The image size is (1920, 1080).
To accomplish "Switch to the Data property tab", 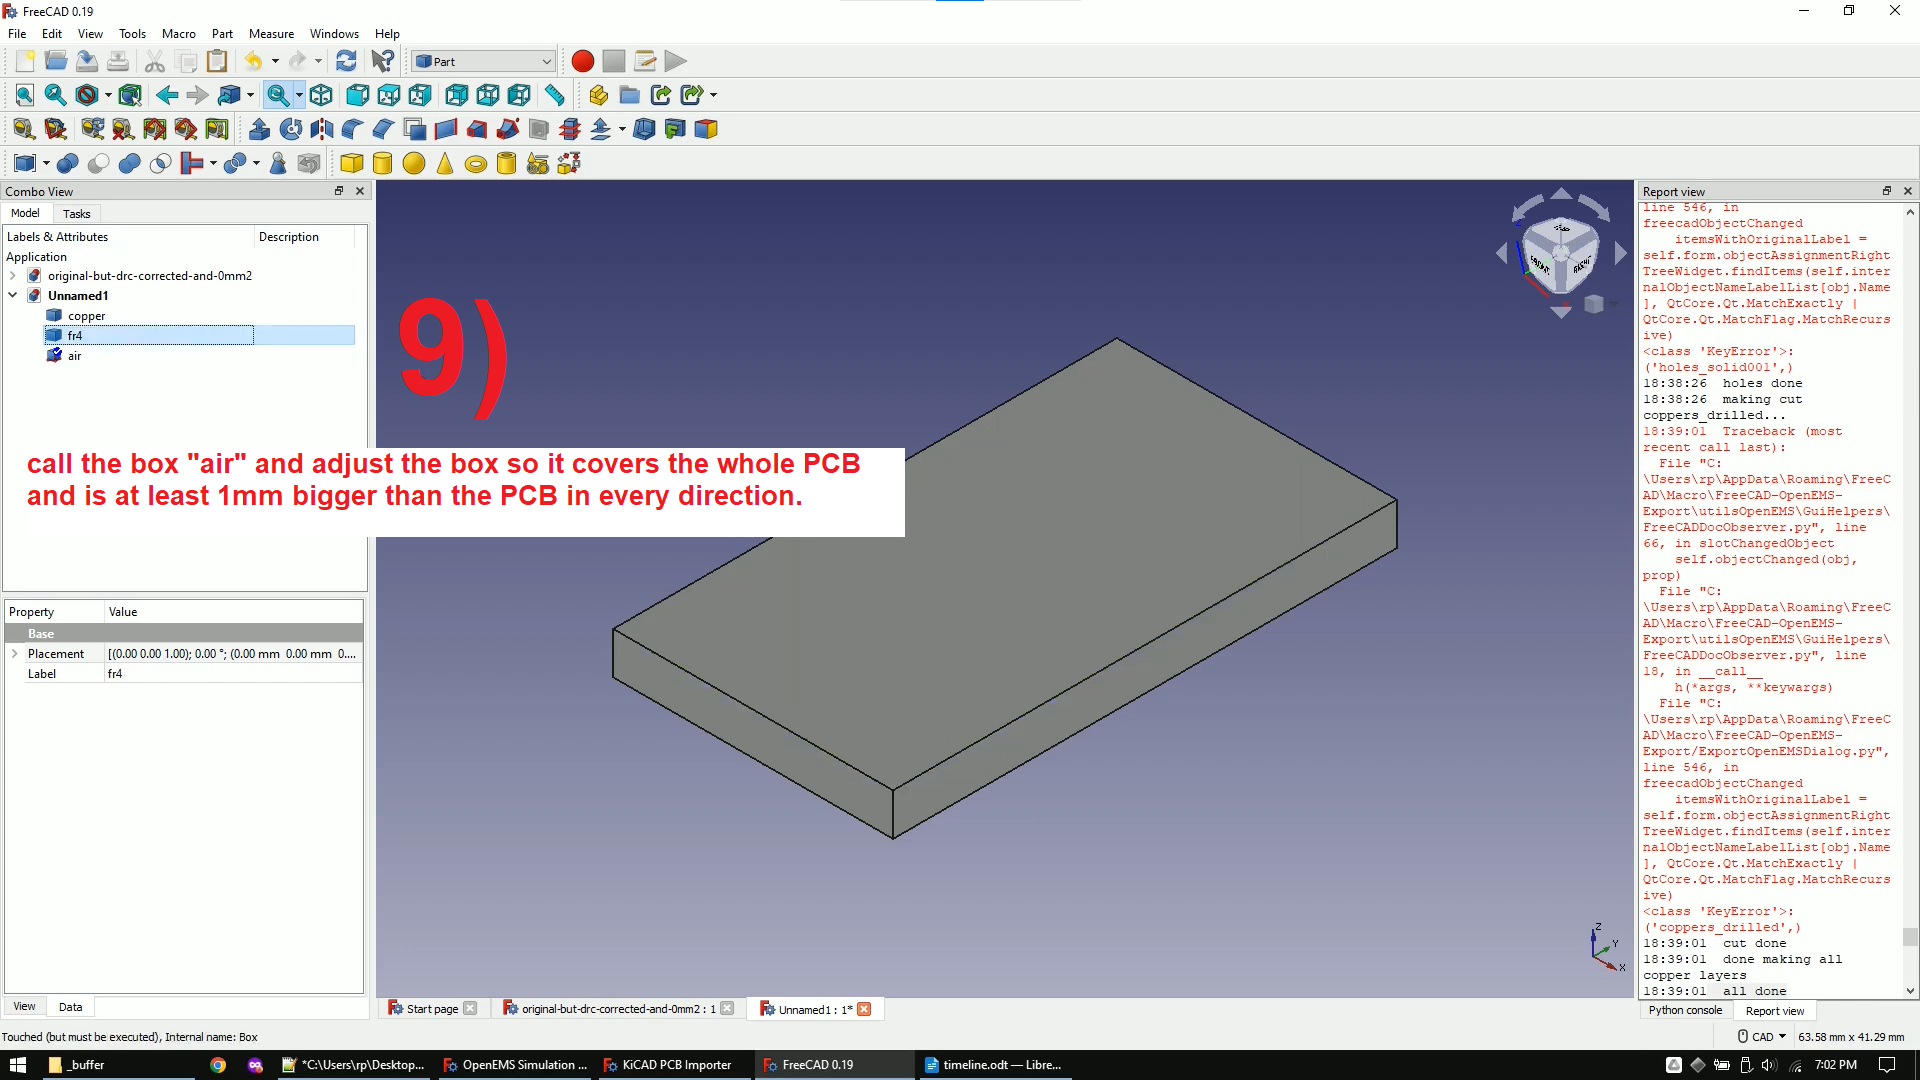I will click(x=70, y=1007).
